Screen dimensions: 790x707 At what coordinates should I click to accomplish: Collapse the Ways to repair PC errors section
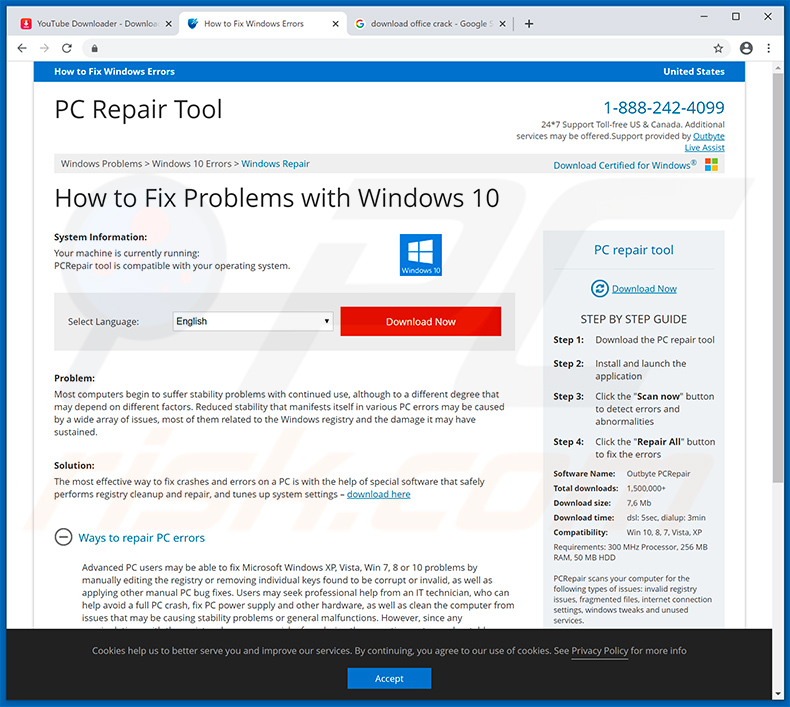(63, 537)
